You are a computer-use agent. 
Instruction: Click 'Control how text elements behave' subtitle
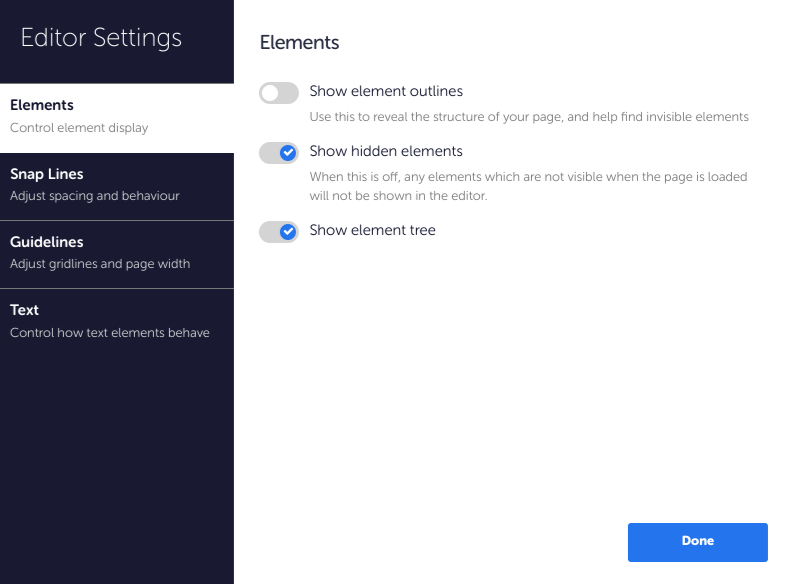point(110,332)
